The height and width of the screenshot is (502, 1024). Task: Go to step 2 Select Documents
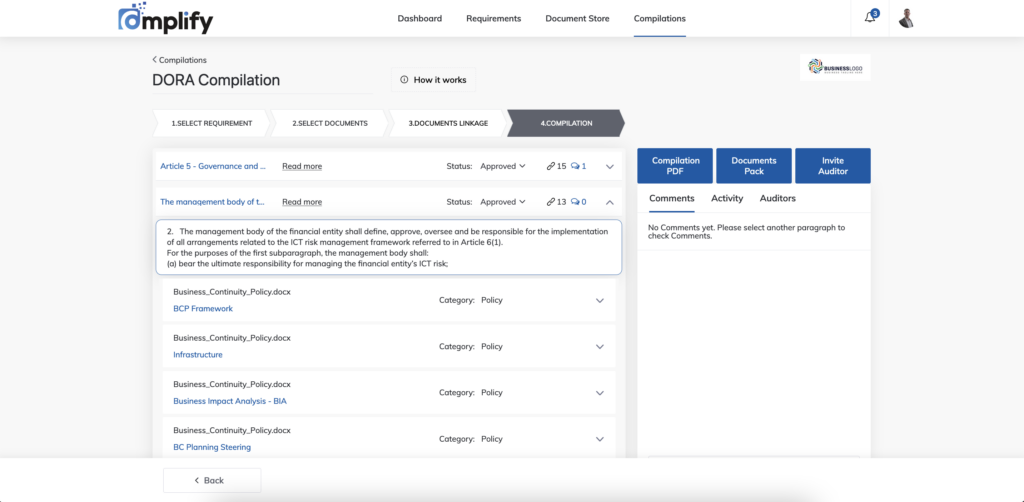(x=329, y=123)
